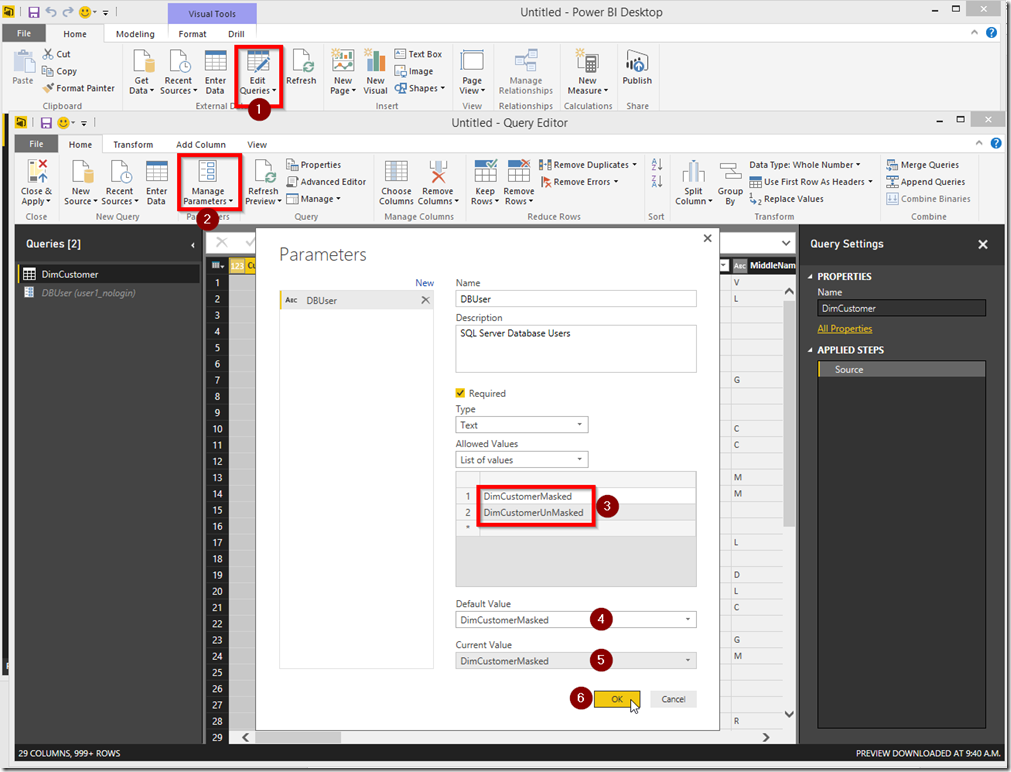Open Format tab in Power BI Desktop

tap(192, 34)
